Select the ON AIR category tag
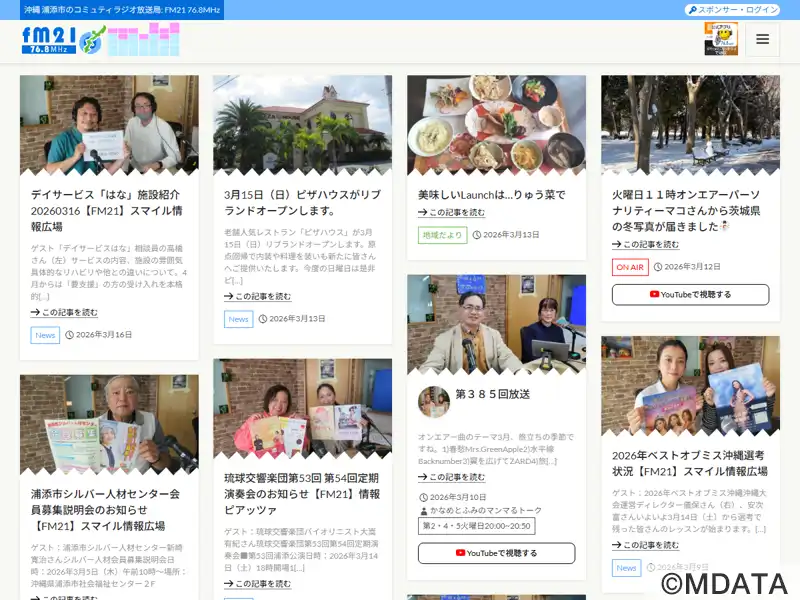Image resolution: width=800 pixels, height=600 pixels. 630,267
